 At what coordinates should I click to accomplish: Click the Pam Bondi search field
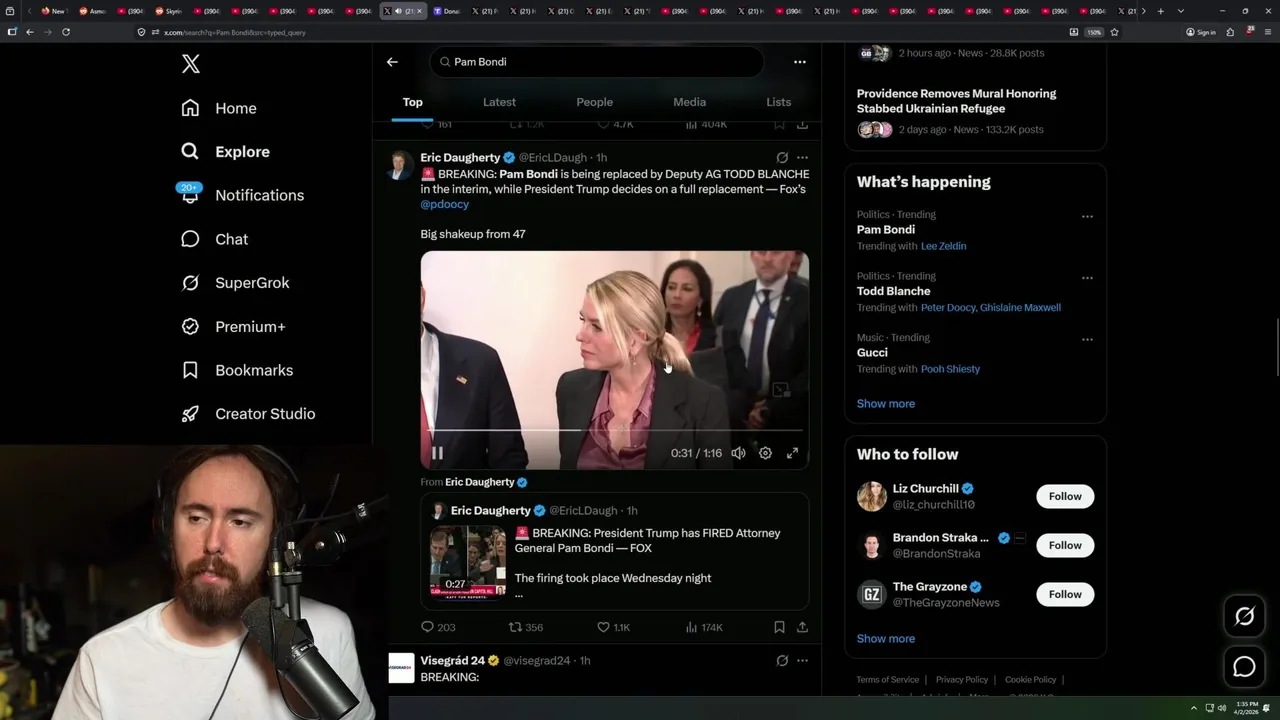tap(597, 62)
